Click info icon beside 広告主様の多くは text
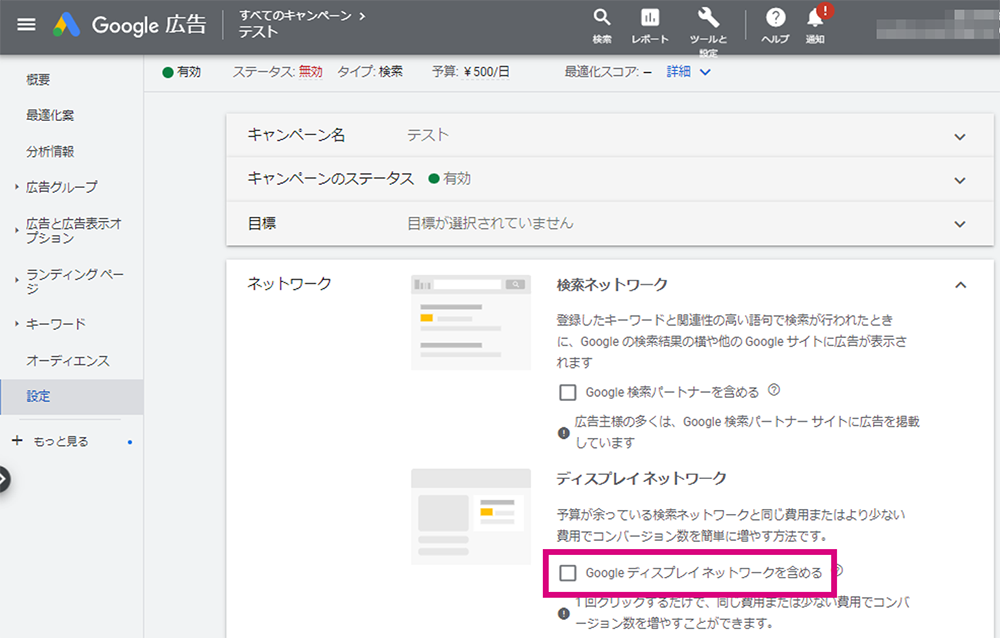Viewport: 1000px width, 638px height. [x=563, y=433]
